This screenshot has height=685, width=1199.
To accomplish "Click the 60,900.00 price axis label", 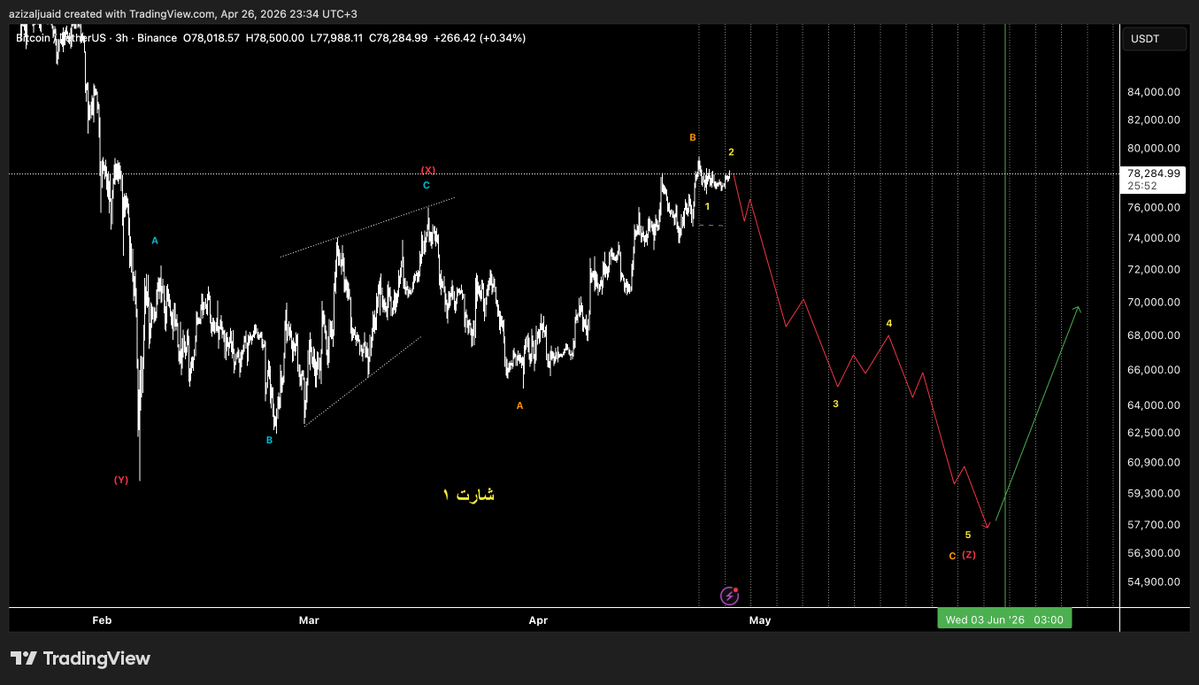I will [1153, 462].
